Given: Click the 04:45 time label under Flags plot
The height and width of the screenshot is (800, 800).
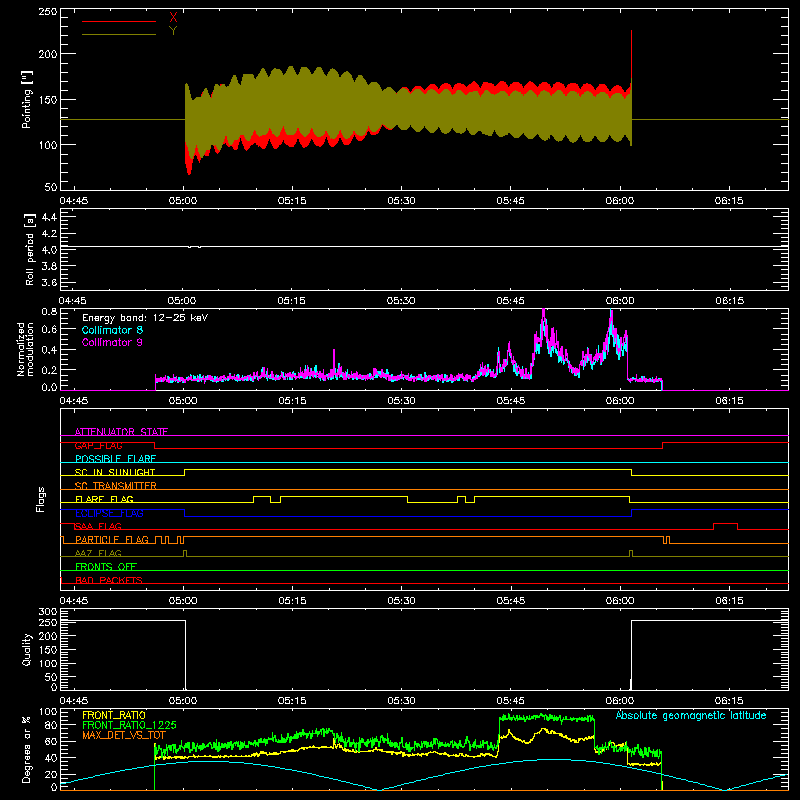Looking at the screenshot, I should click(73, 601).
